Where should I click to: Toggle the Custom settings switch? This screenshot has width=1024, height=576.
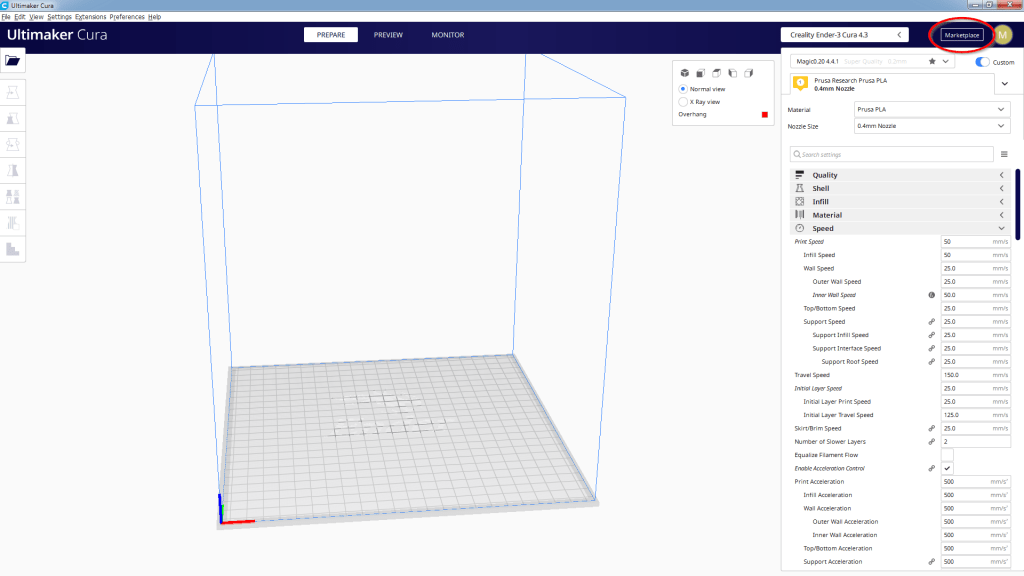click(982, 62)
